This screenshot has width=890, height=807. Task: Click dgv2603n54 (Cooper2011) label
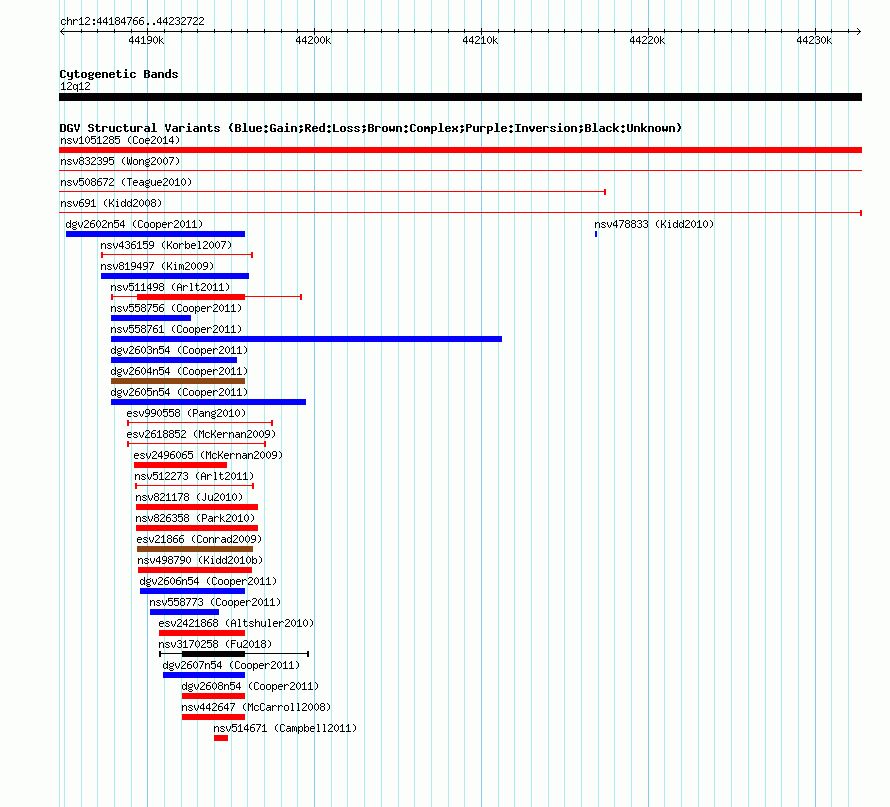tap(179, 350)
